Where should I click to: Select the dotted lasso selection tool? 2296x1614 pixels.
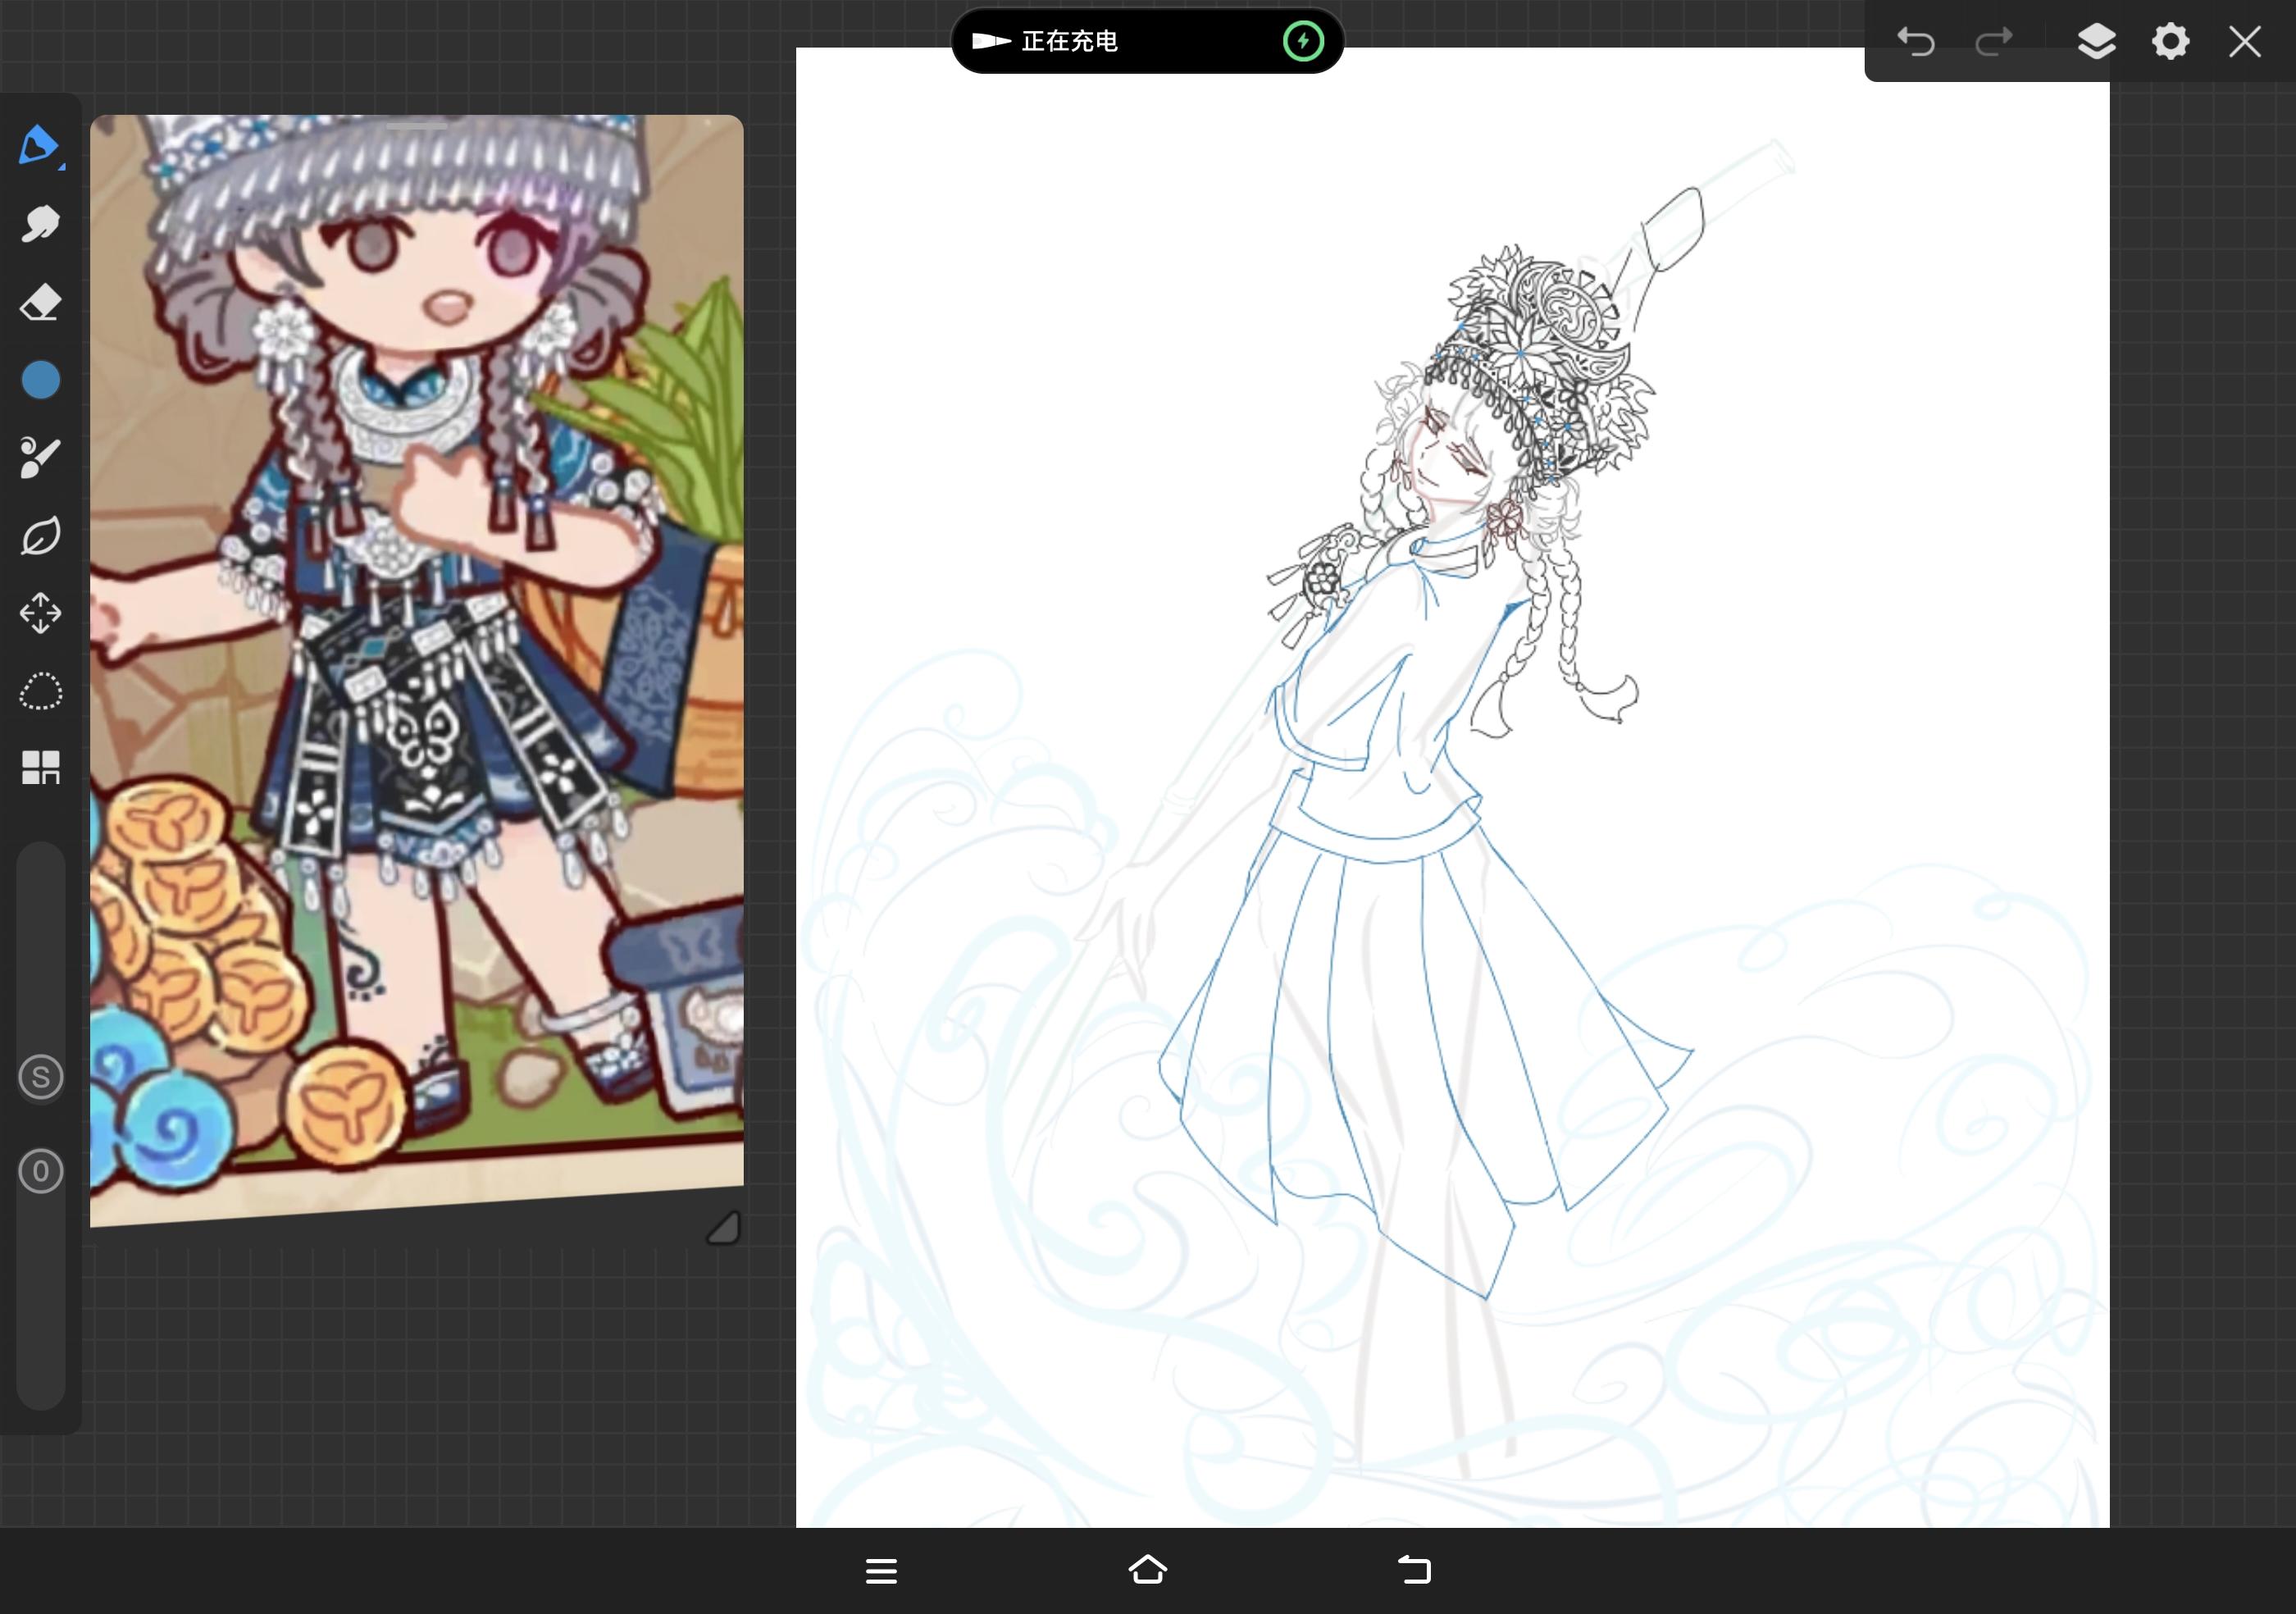[x=40, y=691]
